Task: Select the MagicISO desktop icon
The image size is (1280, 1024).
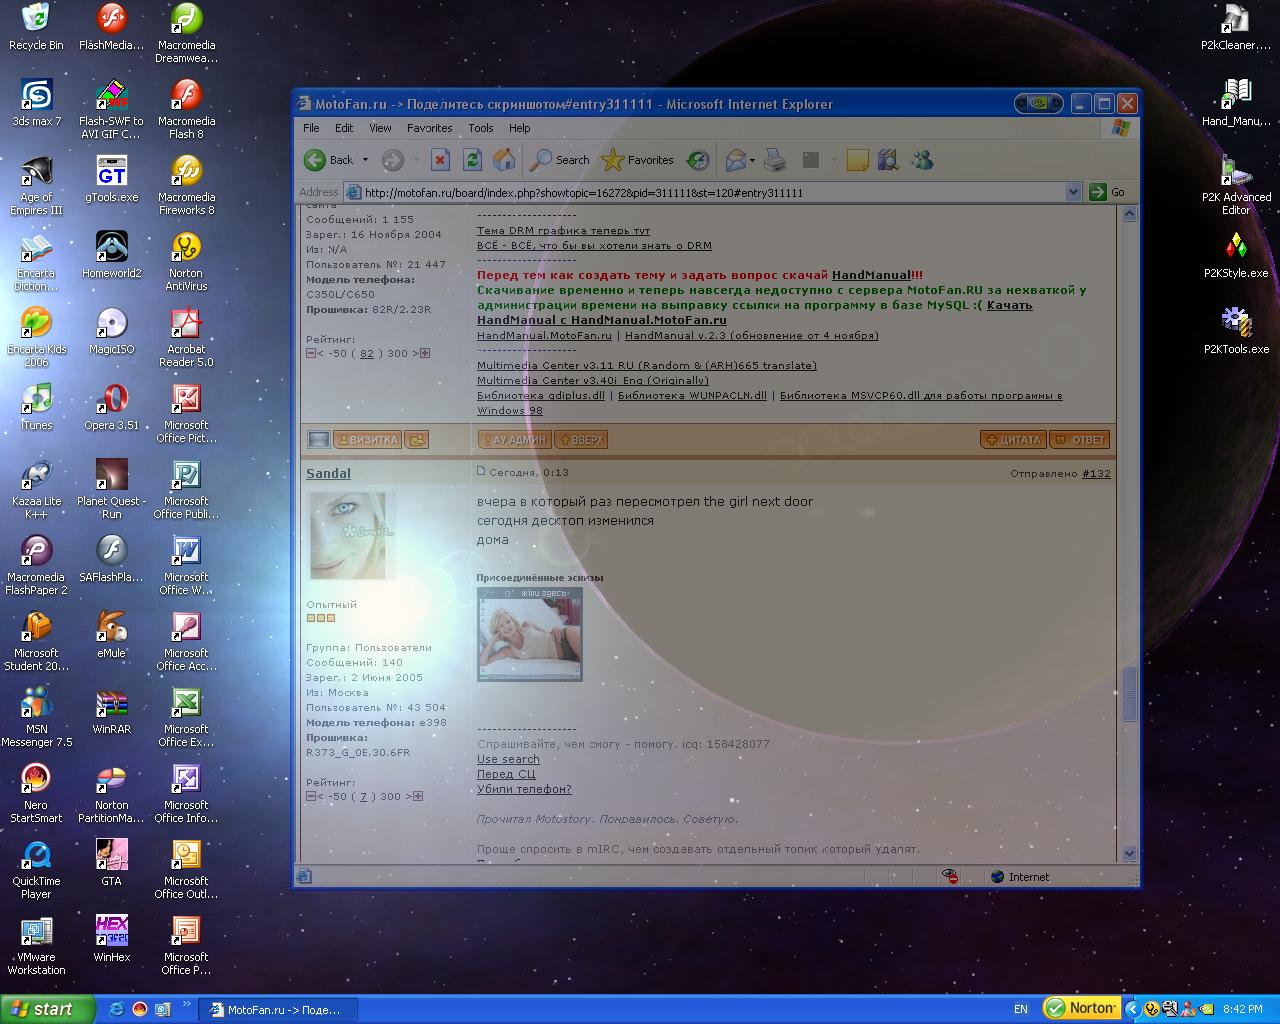Action: click(x=111, y=331)
